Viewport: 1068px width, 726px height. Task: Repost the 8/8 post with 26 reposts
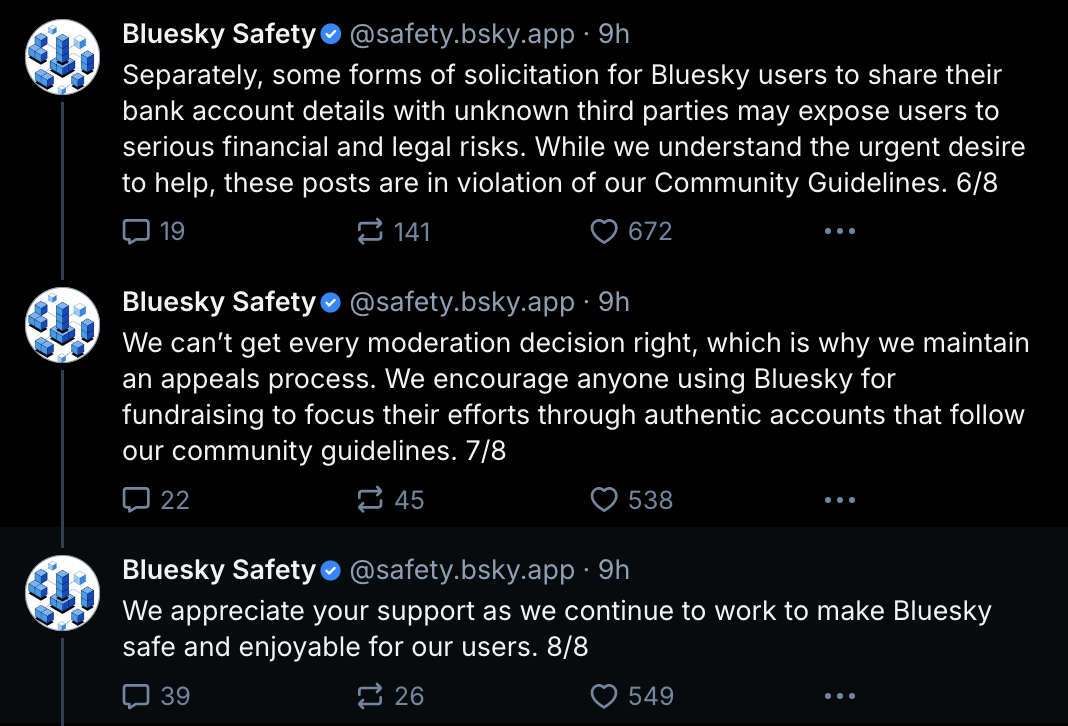390,696
